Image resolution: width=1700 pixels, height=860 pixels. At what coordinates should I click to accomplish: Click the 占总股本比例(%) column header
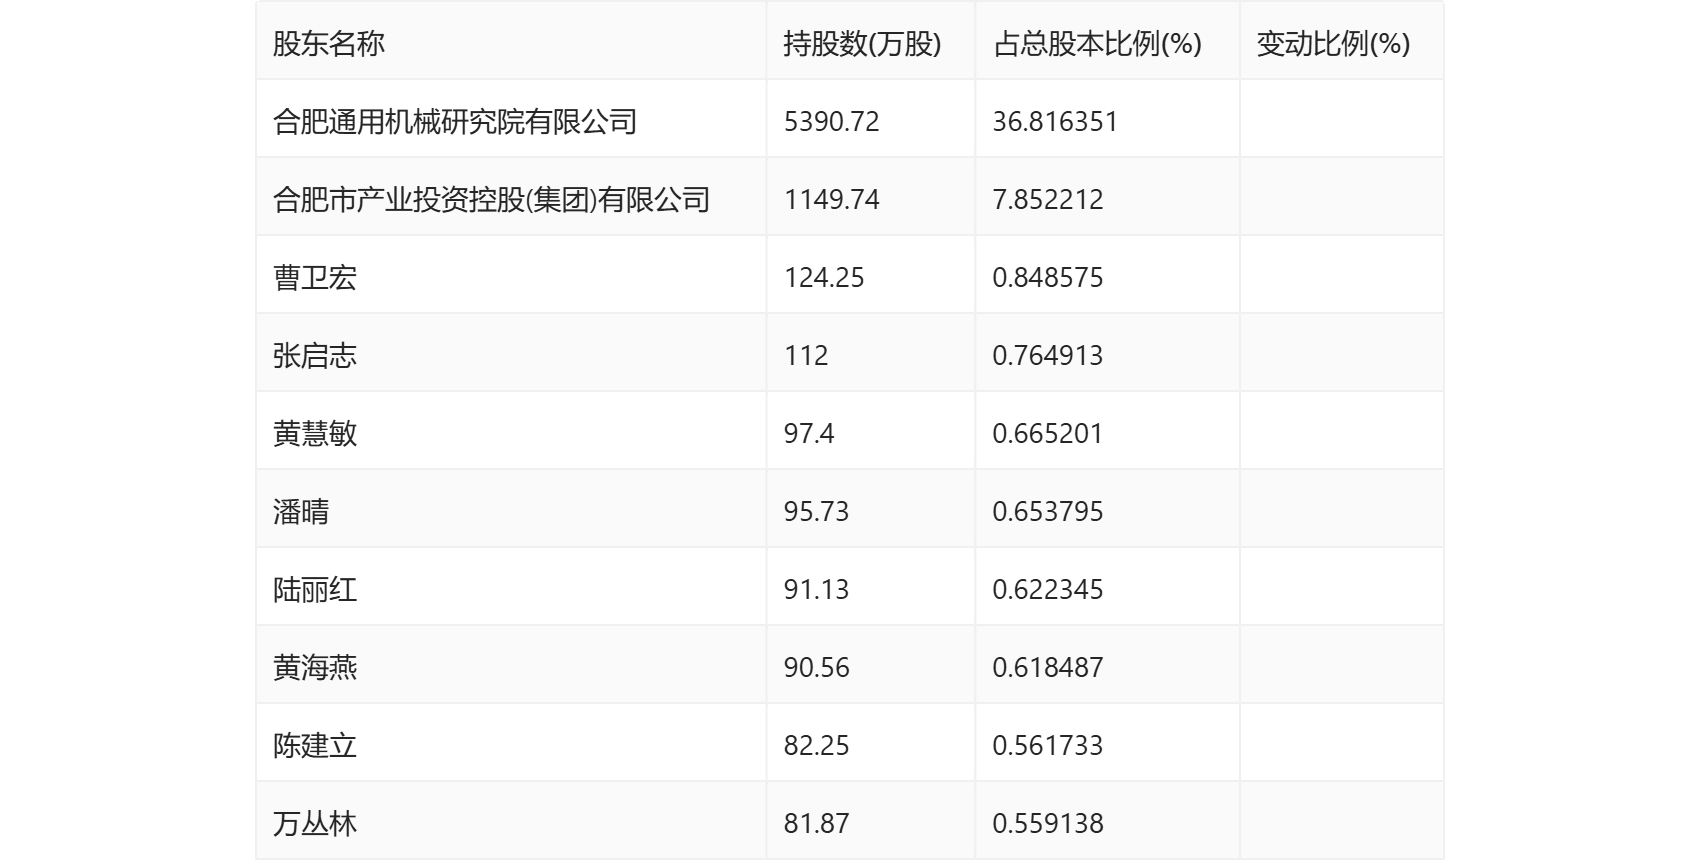click(x=1097, y=44)
